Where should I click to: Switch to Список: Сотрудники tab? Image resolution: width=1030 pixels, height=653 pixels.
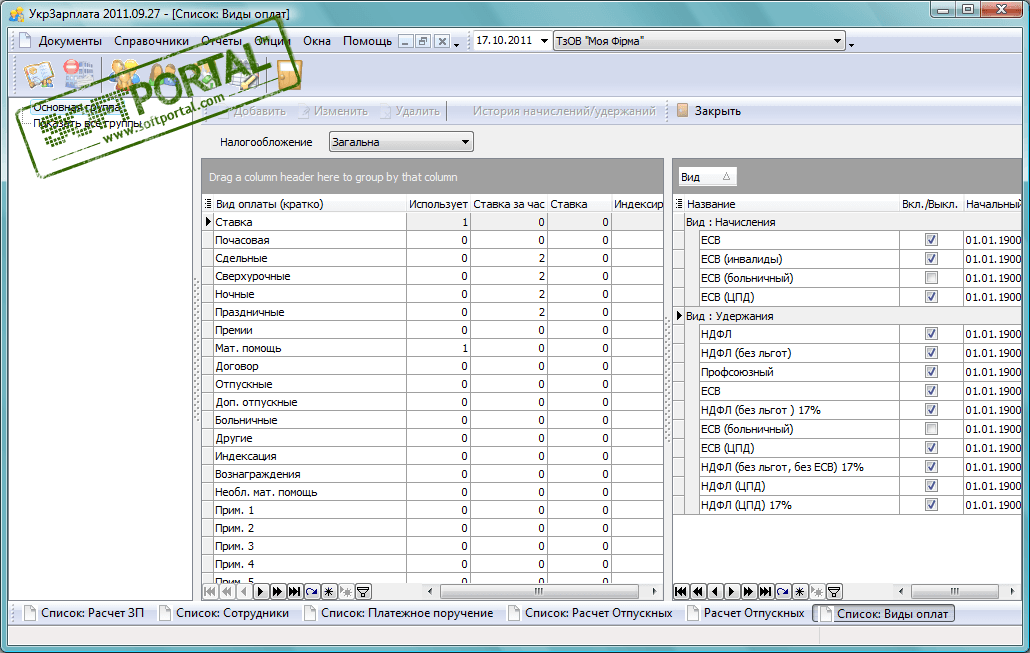[225, 613]
